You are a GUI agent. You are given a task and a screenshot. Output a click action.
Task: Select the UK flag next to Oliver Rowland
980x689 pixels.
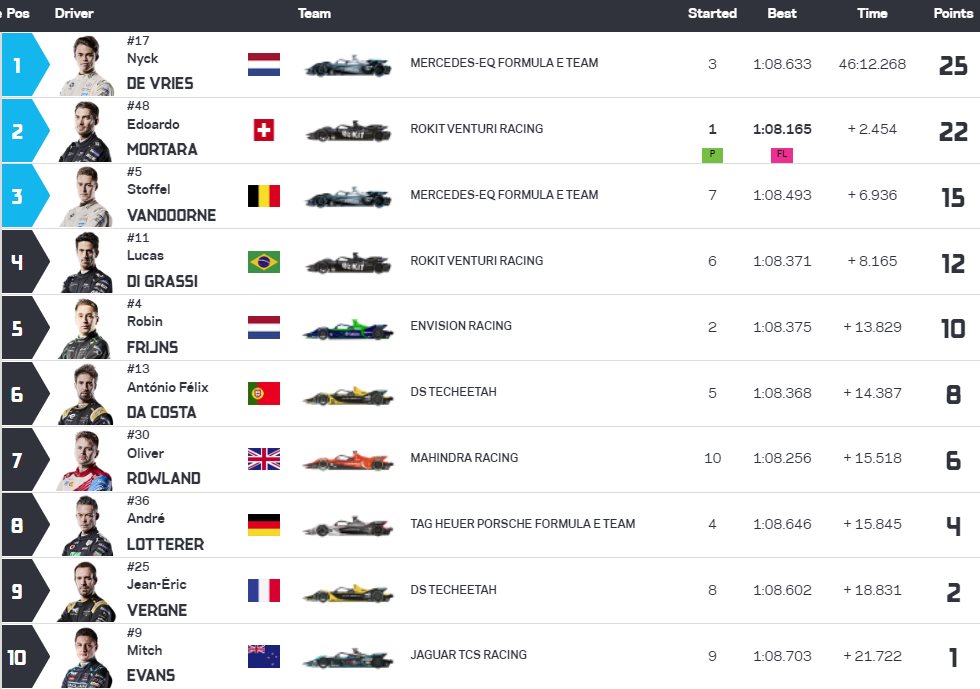point(264,459)
